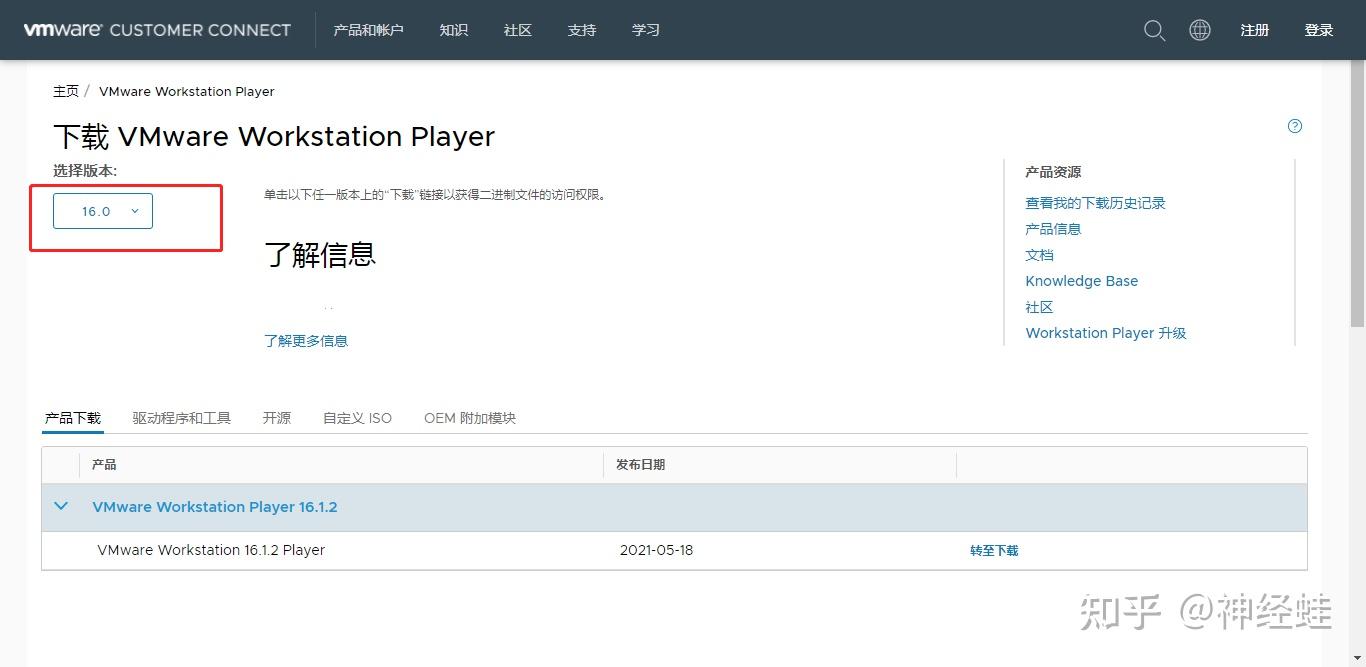Image resolution: width=1366 pixels, height=667 pixels.
Task: Click the Workstation Player 升级 resource item
Action: pyautogui.click(x=1105, y=332)
